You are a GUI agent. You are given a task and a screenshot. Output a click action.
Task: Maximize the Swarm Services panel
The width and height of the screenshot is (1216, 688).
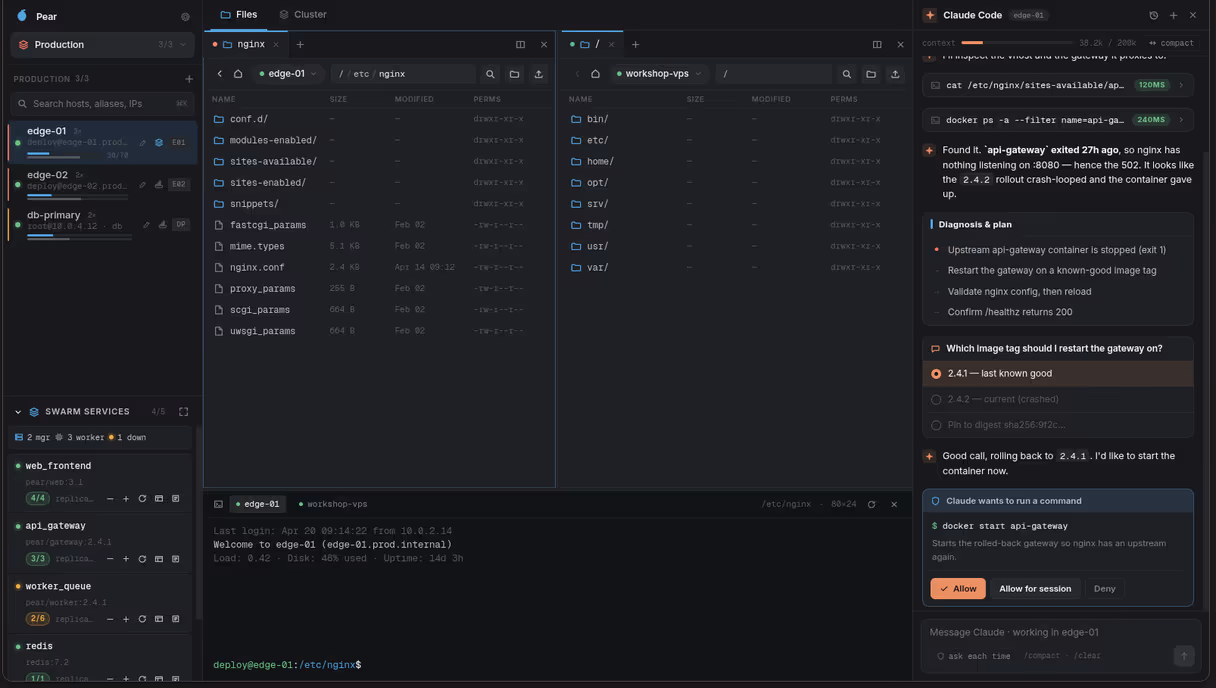(184, 412)
